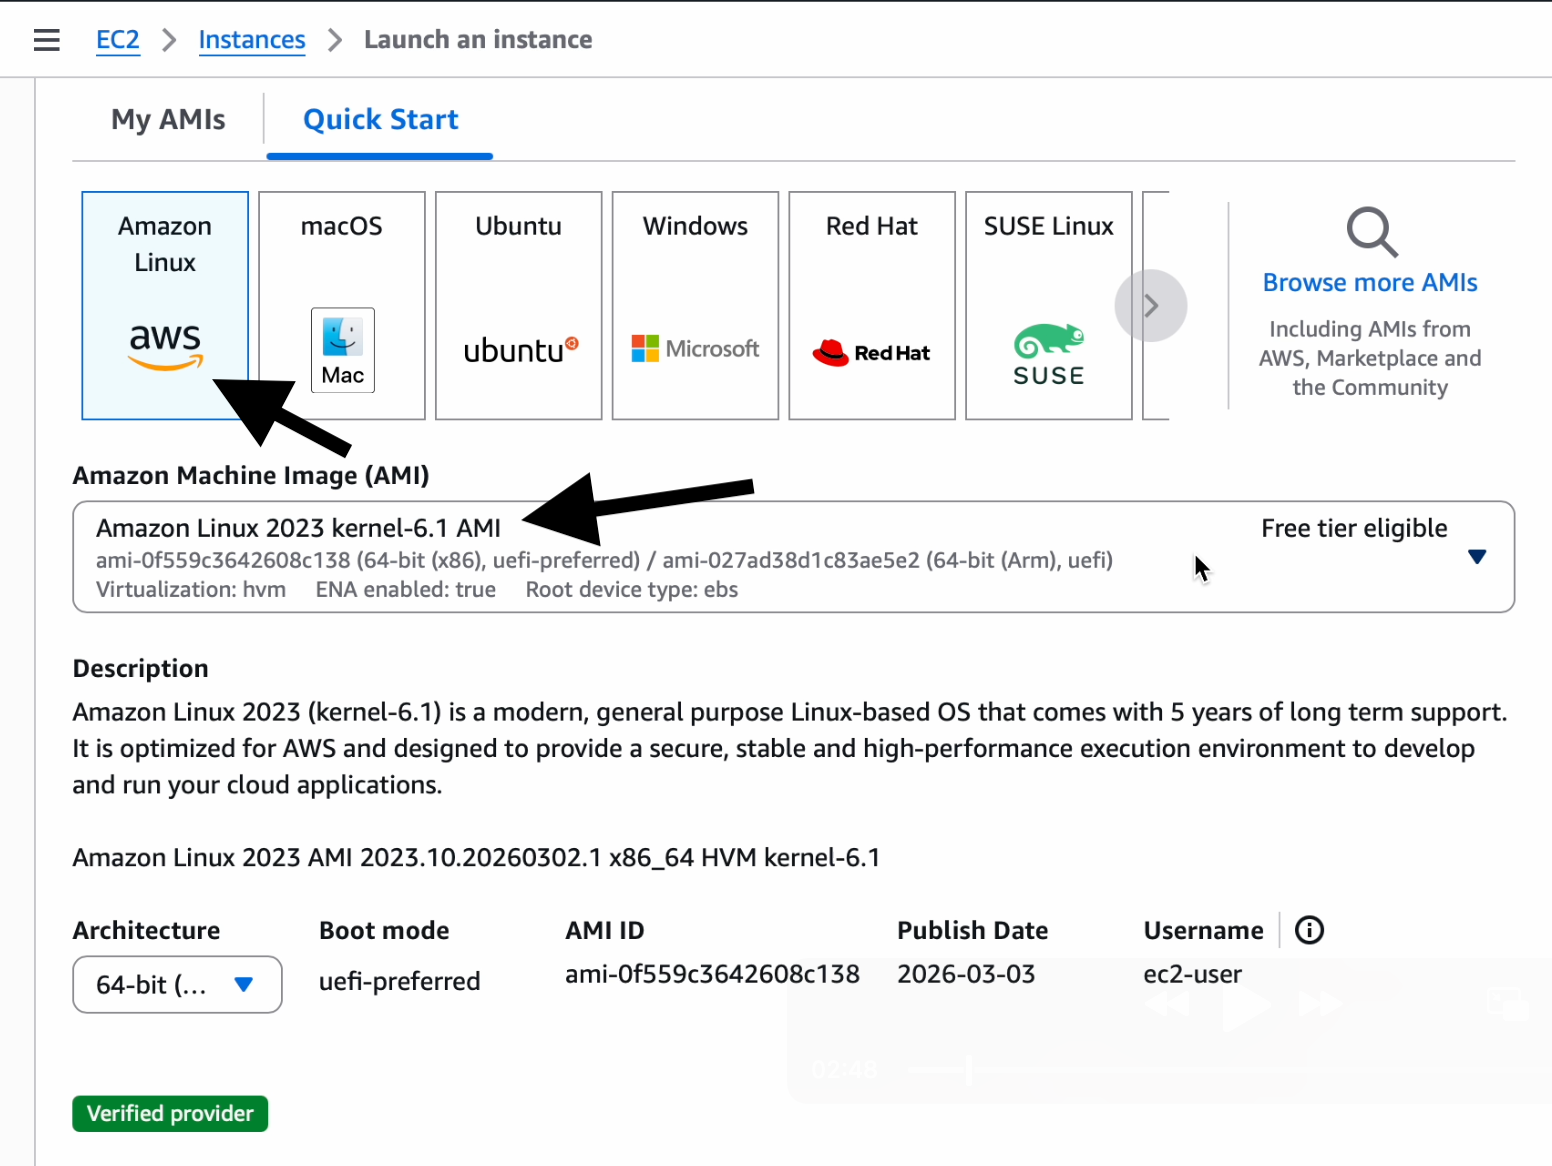1552x1166 pixels.
Task: Click the uefi-preferred boot mode value
Action: click(x=399, y=981)
